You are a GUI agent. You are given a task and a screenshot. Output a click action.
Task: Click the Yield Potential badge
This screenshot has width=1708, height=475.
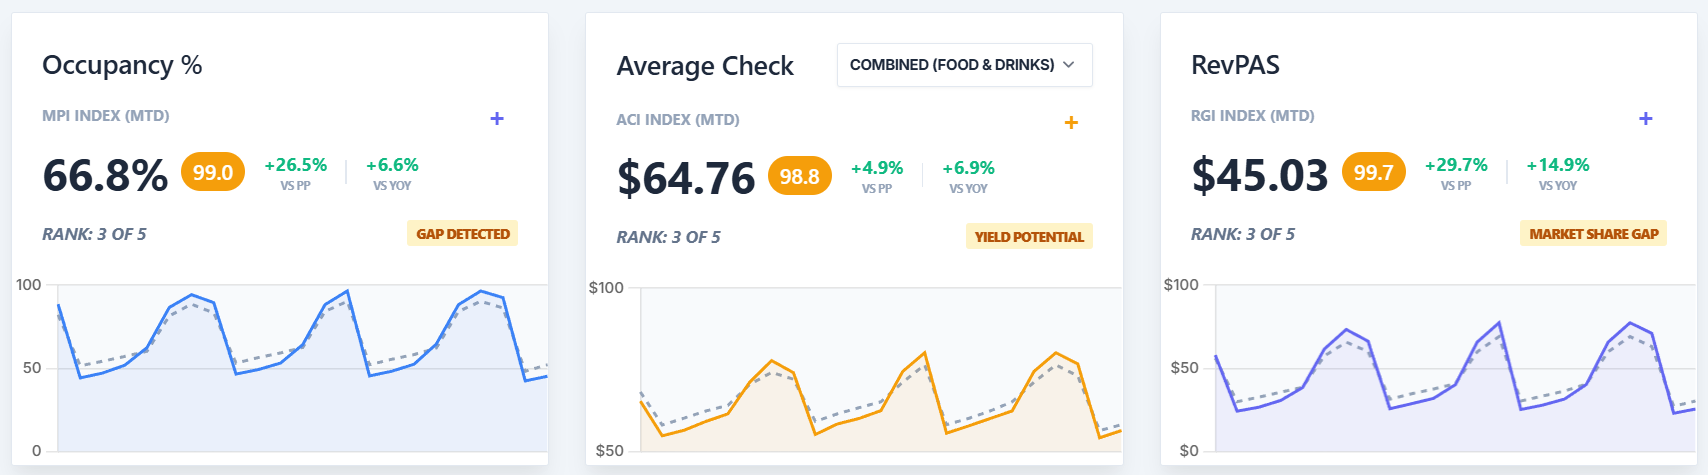1029,237
